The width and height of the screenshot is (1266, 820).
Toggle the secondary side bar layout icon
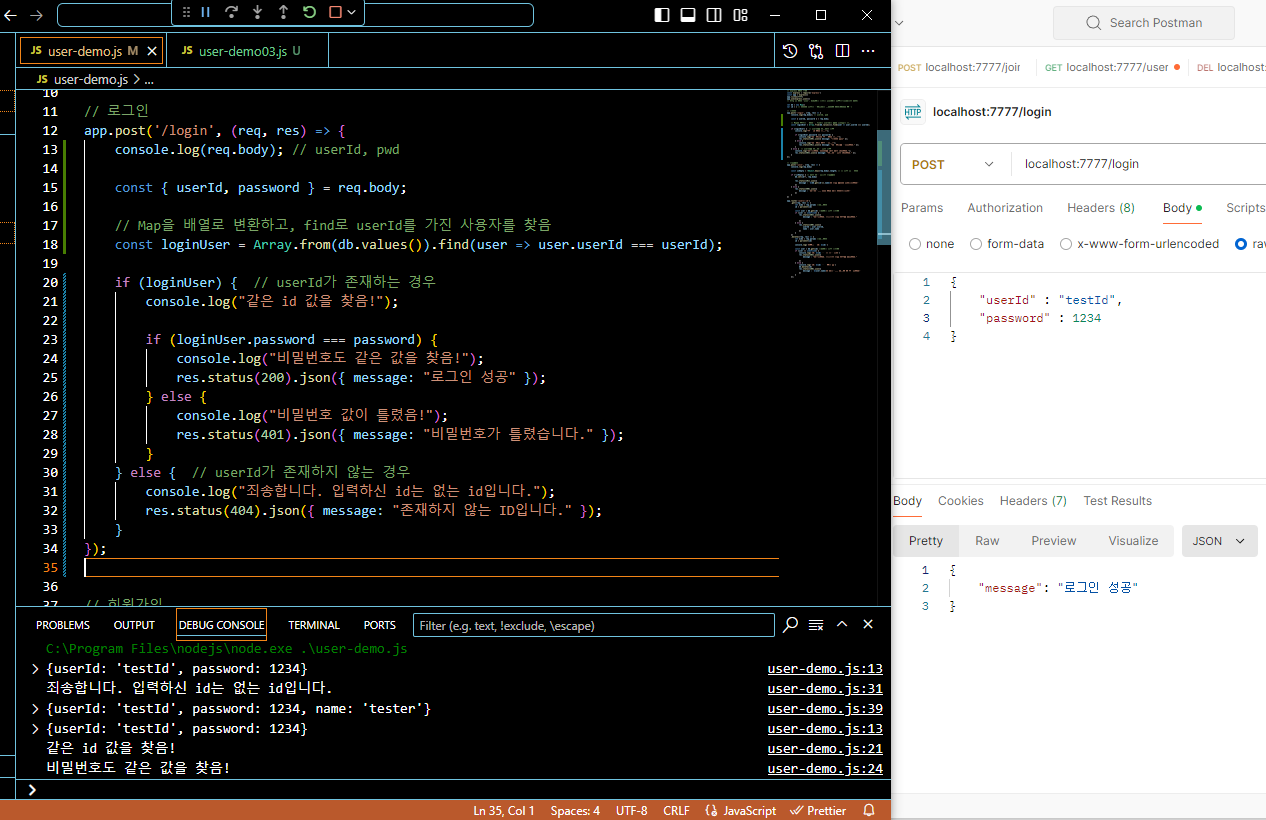tap(714, 15)
